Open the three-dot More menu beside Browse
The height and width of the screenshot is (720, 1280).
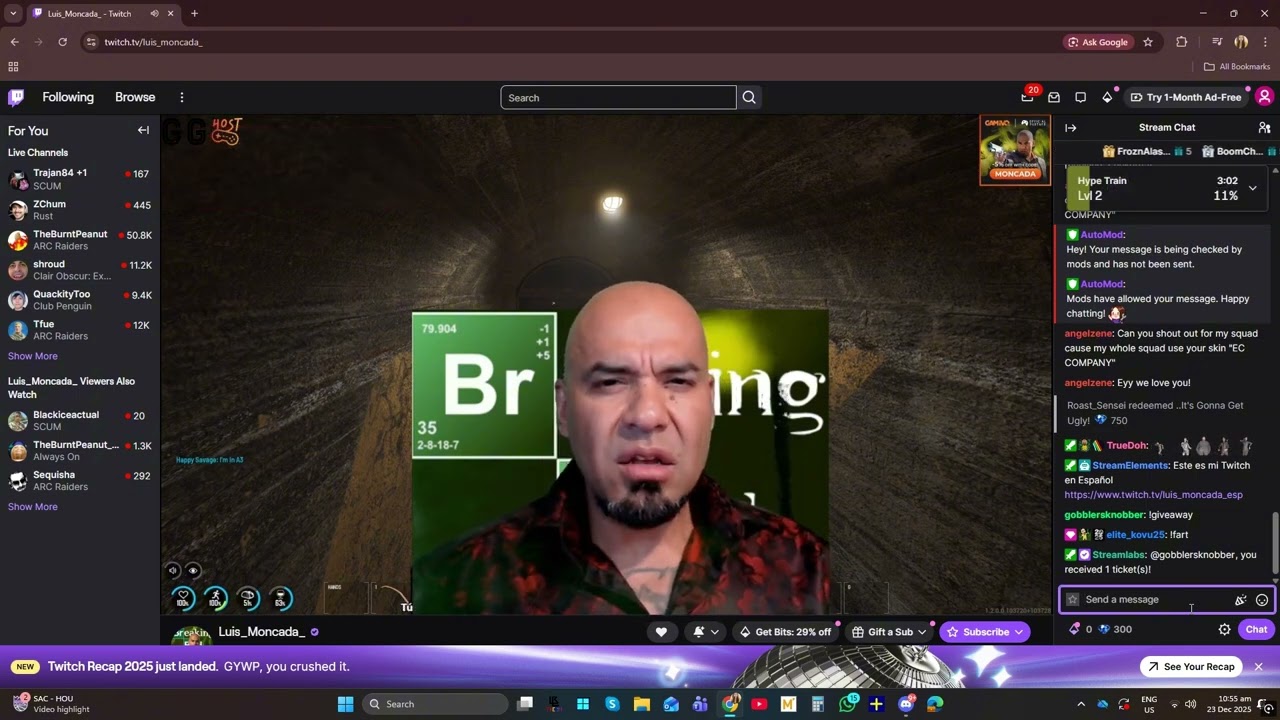click(x=182, y=97)
